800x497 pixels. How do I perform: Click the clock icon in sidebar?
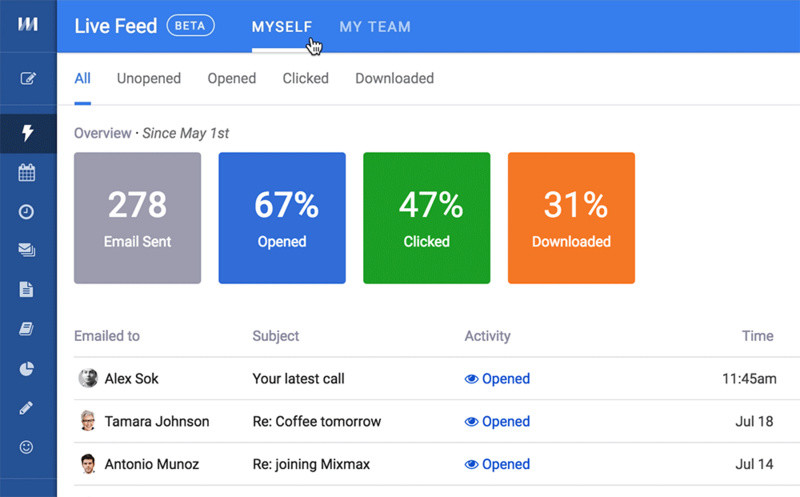pos(27,212)
